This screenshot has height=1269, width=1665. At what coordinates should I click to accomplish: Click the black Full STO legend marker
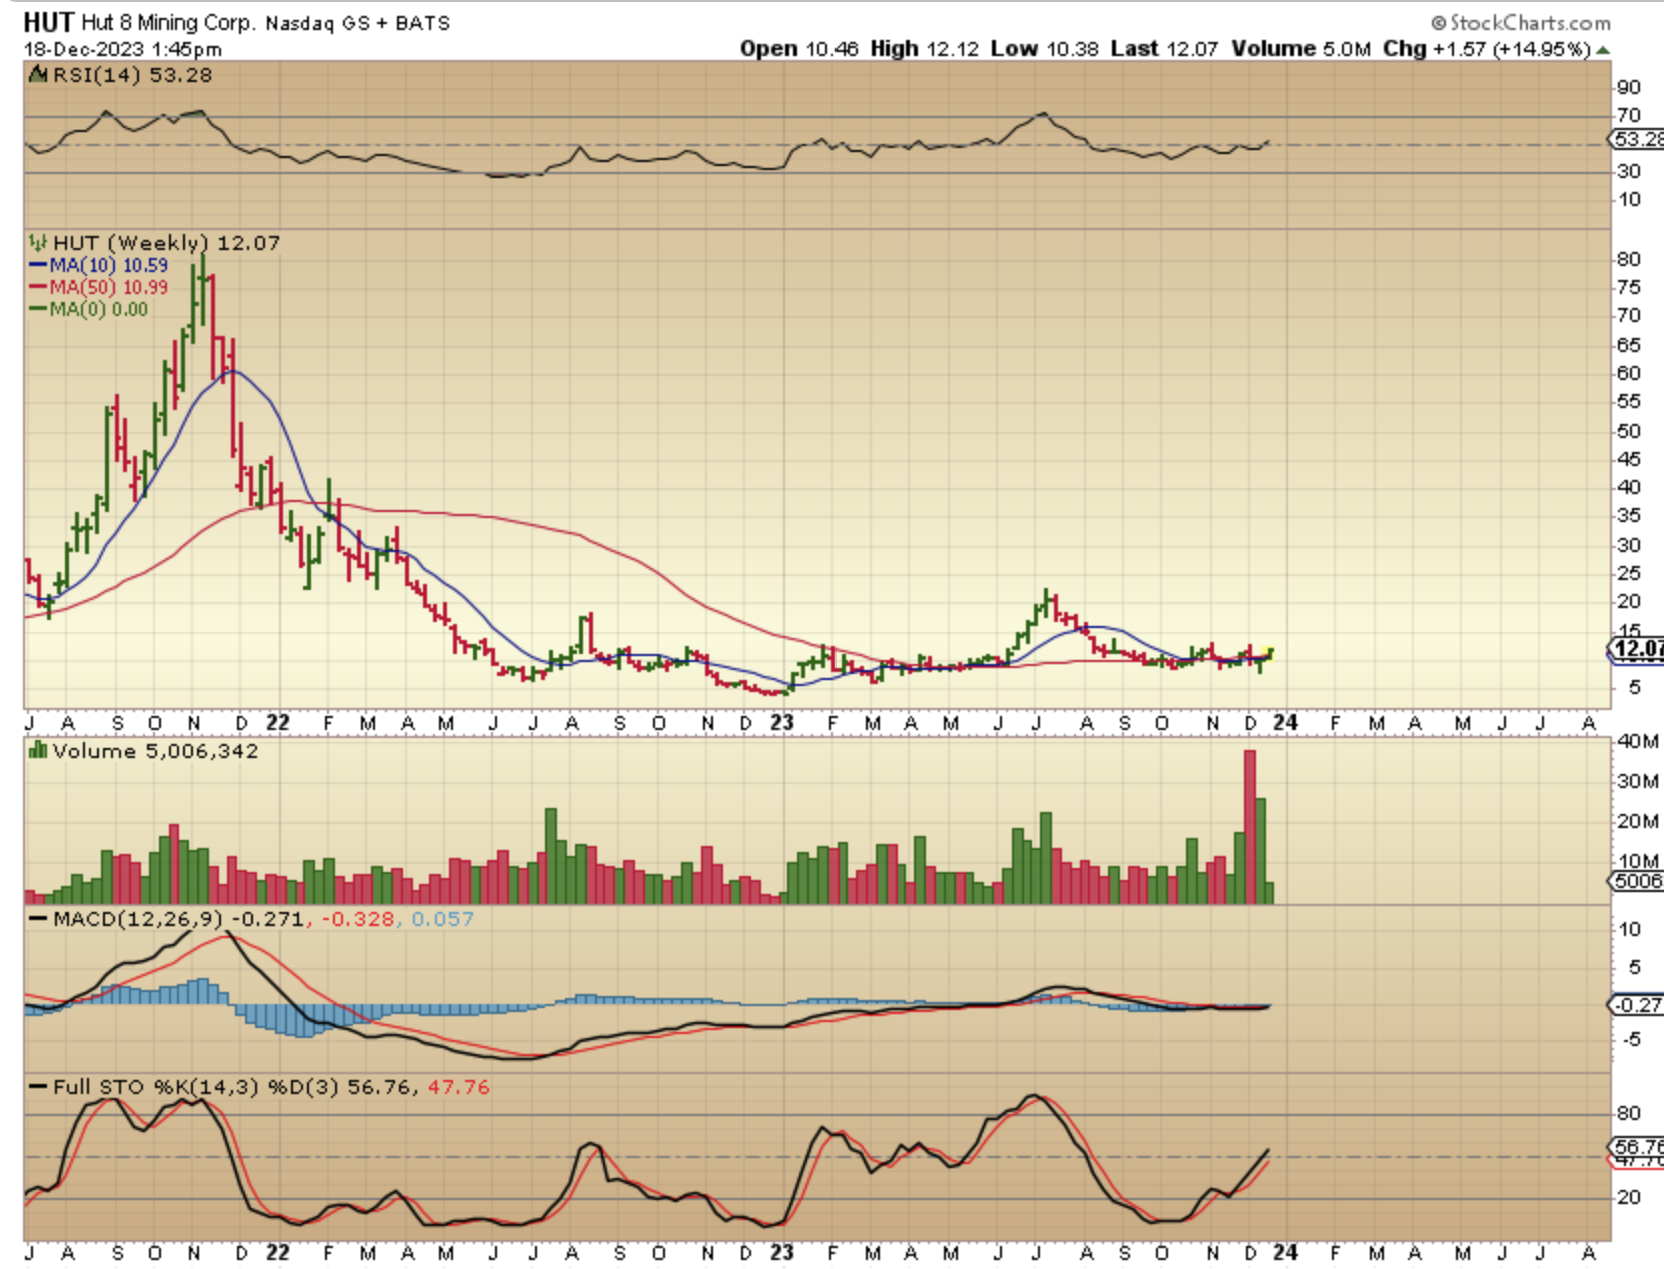[38, 1087]
